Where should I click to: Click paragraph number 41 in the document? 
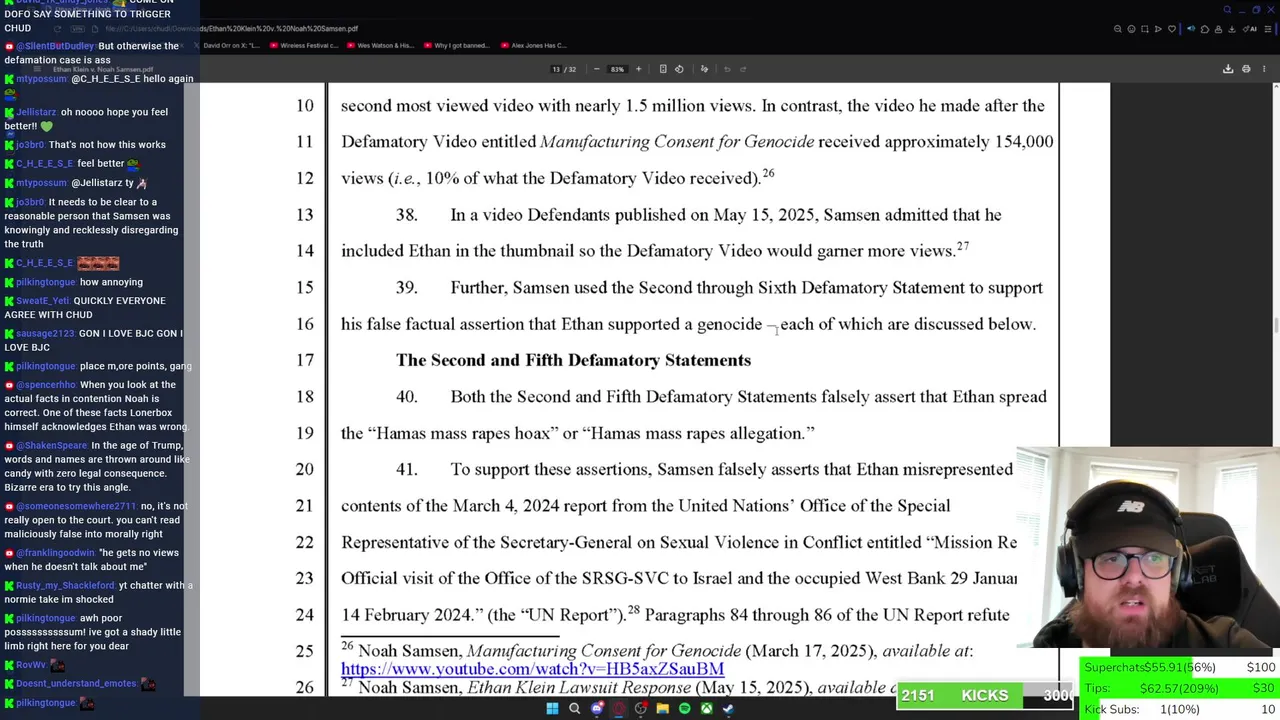click(406, 470)
